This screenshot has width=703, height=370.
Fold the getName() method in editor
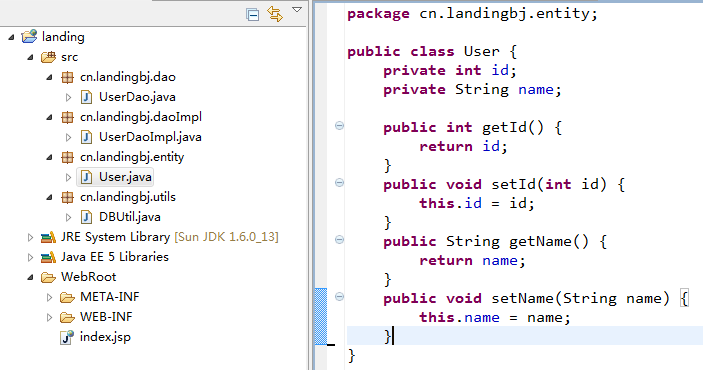tap(339, 239)
